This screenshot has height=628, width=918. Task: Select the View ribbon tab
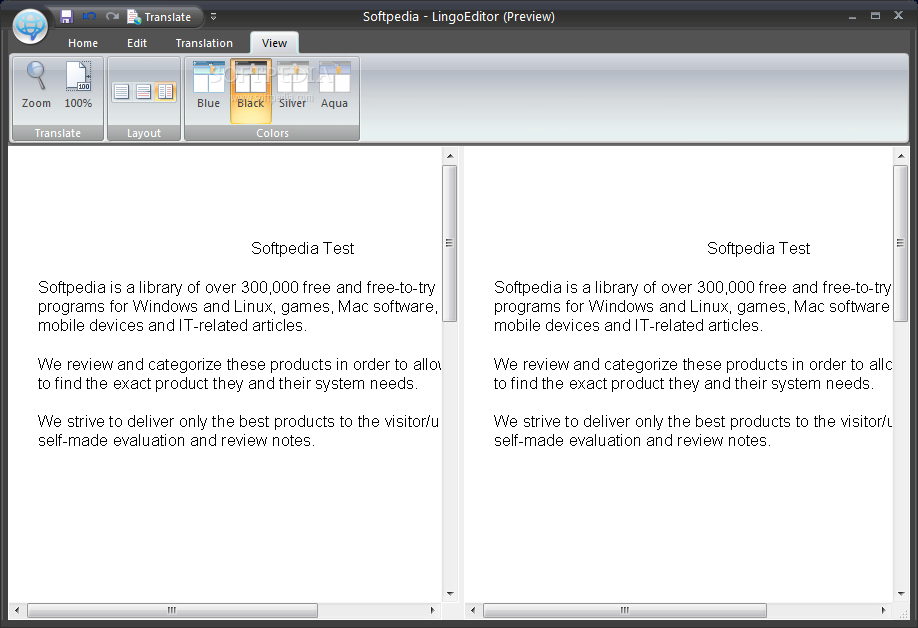(x=274, y=43)
